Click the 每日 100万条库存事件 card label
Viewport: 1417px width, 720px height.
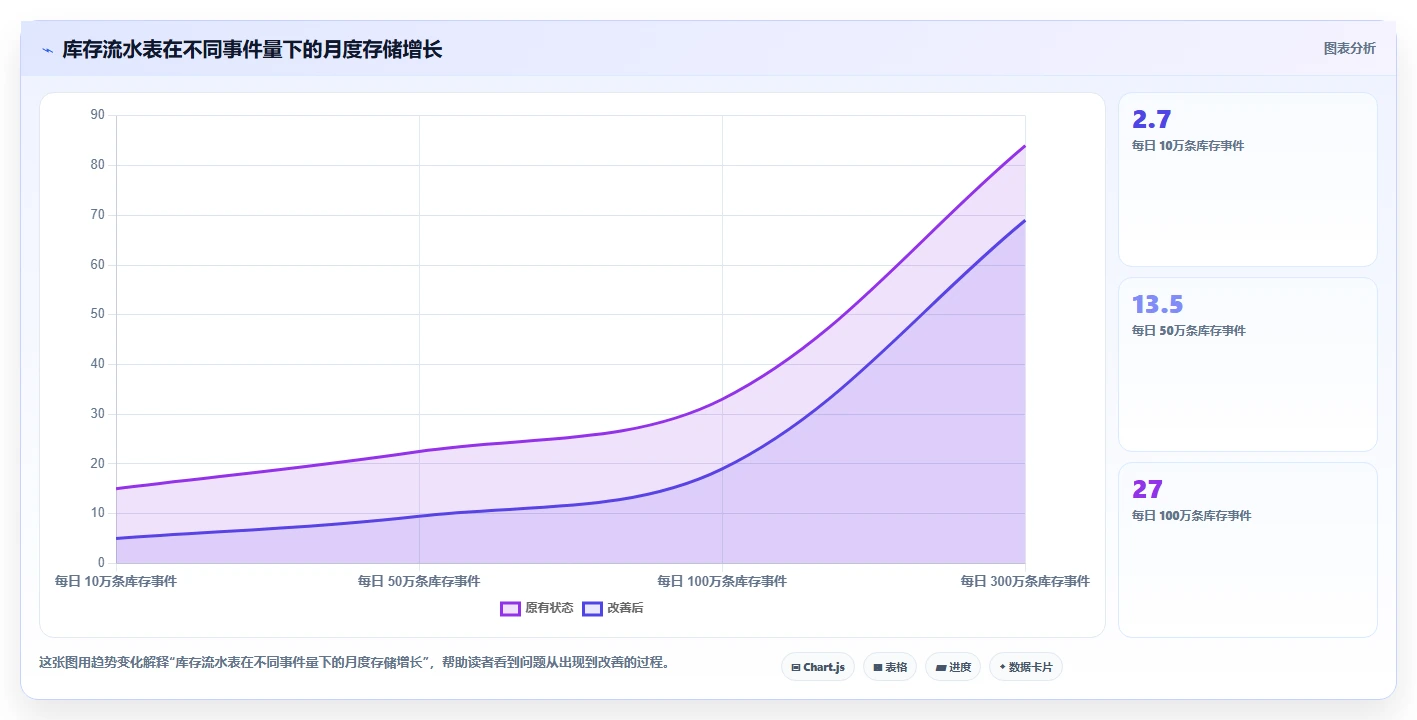(x=1191, y=516)
